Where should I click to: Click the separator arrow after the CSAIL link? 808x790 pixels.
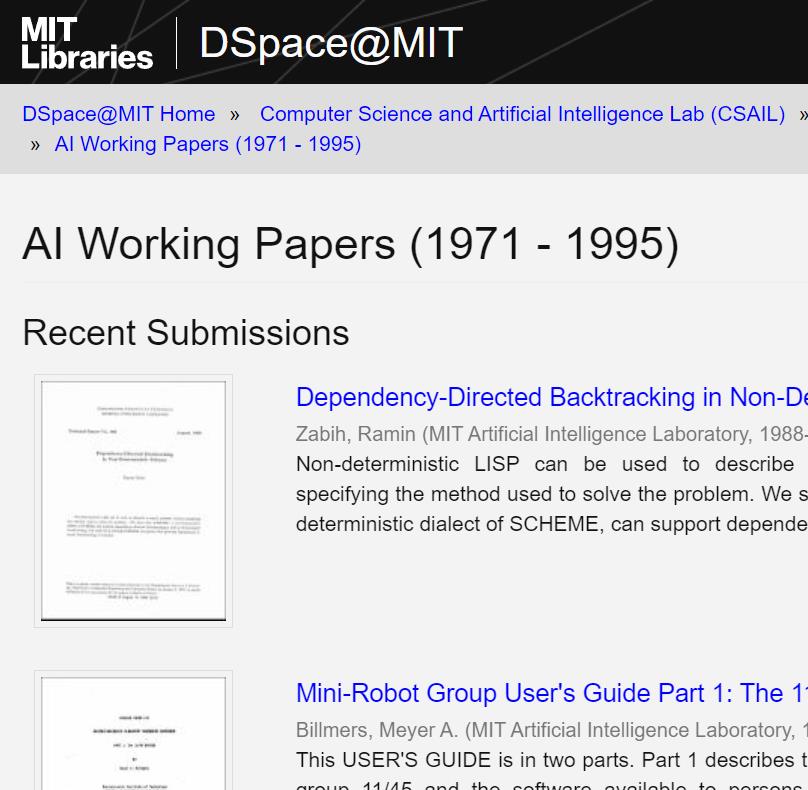coord(802,115)
